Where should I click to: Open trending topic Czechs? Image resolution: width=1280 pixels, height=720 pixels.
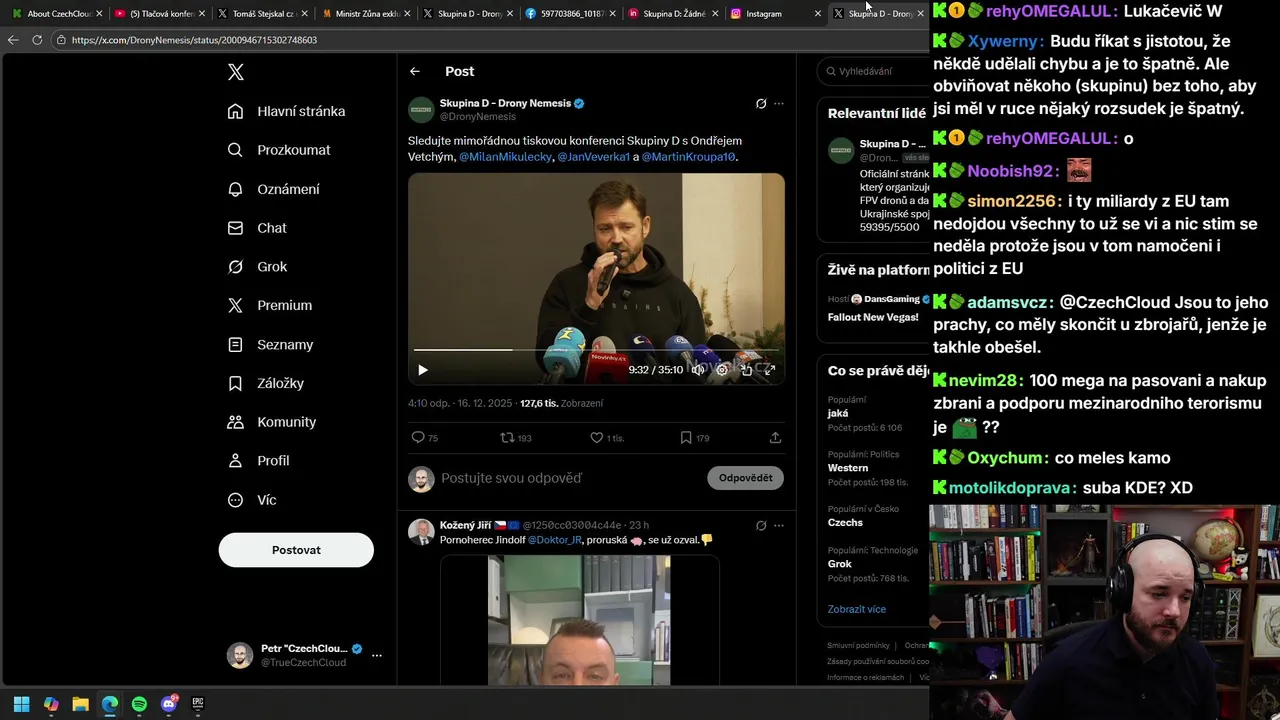[x=845, y=522]
